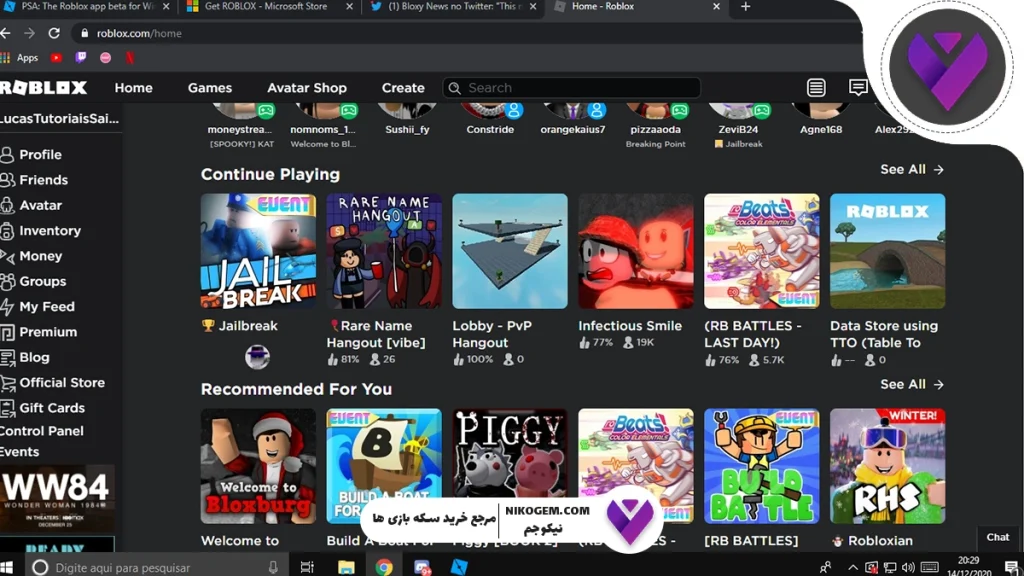The width and height of the screenshot is (1024, 576).
Task: Open the Profile sidebar icon
Action: (7, 155)
